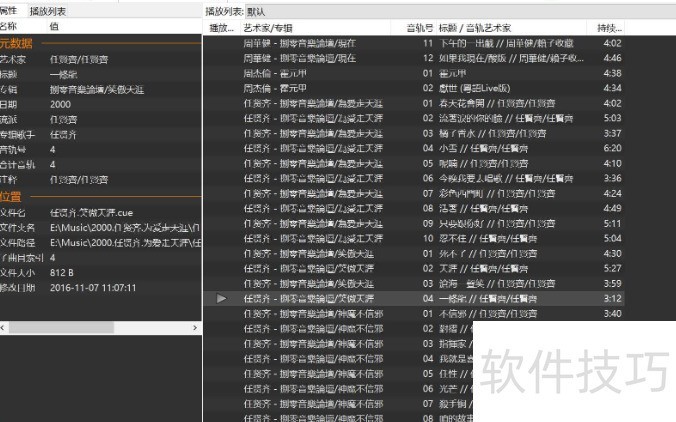Click the 播放 status column header
This screenshot has width=676, height=422.
220,27
